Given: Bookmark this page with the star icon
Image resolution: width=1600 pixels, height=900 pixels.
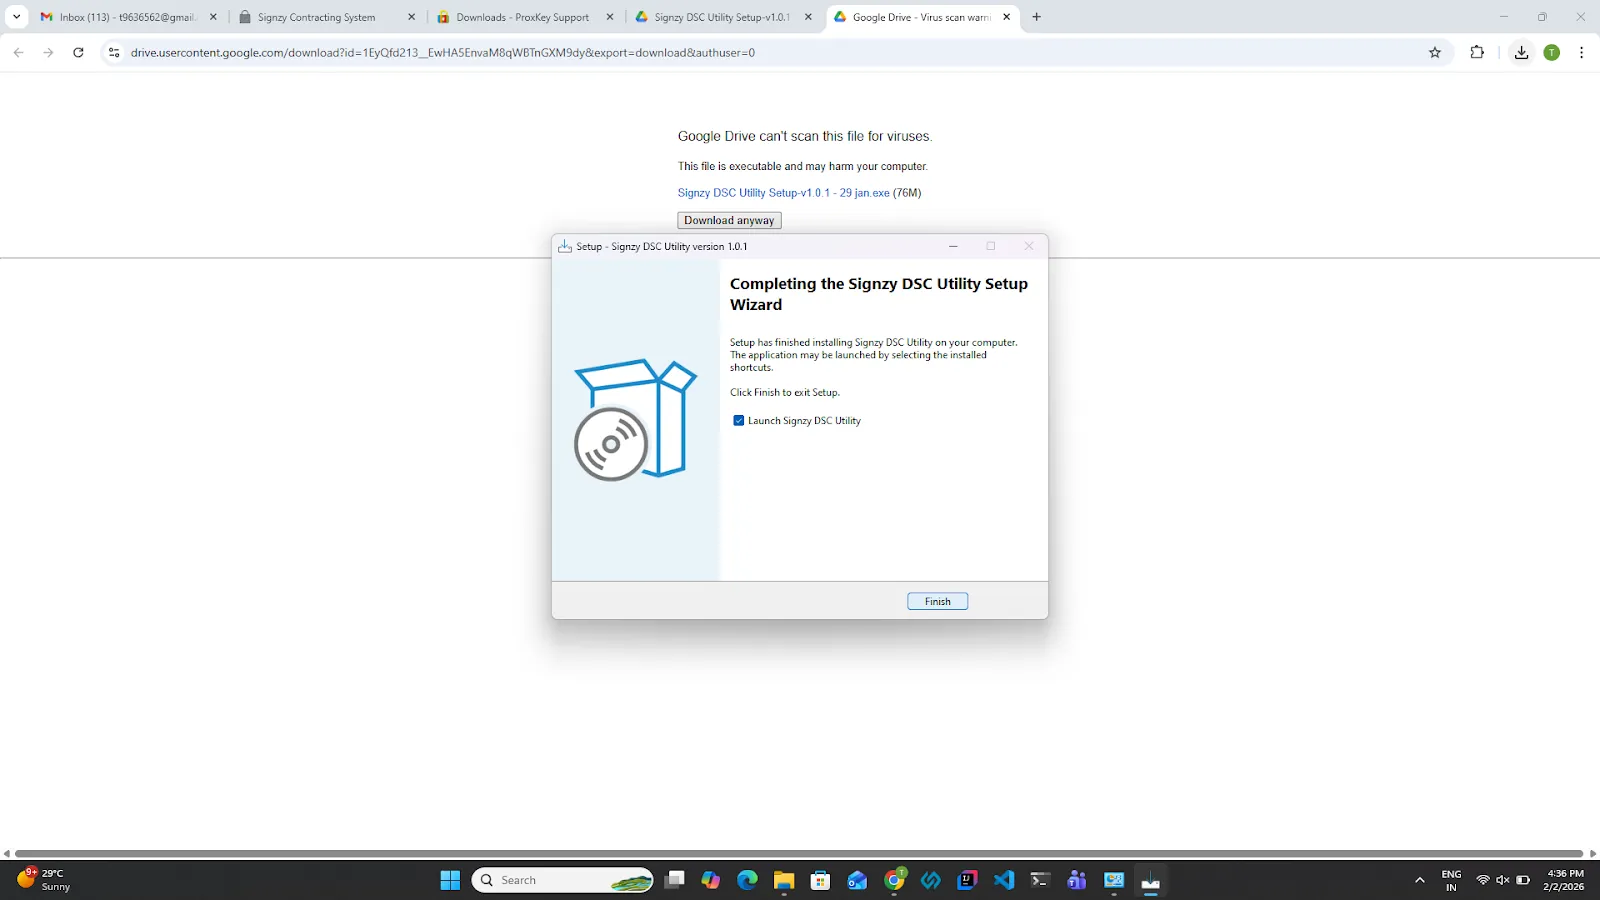Looking at the screenshot, I should coord(1435,52).
